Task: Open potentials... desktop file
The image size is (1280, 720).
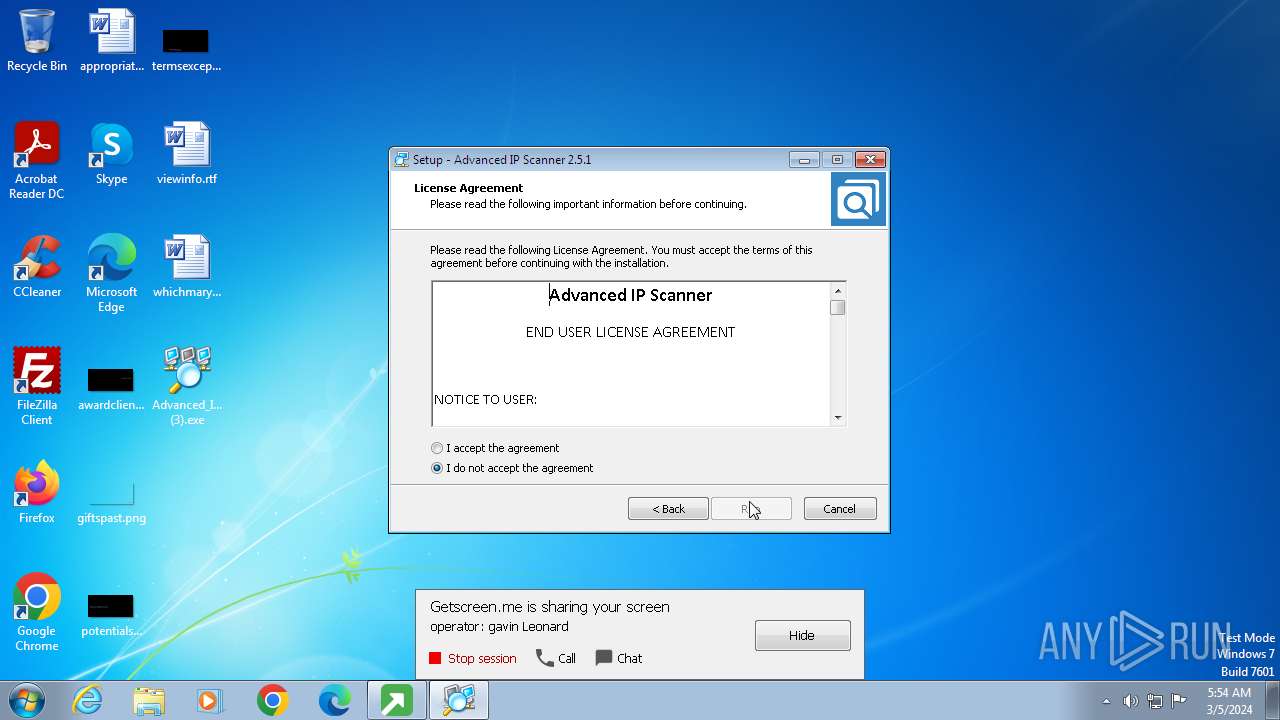Action: [111, 614]
